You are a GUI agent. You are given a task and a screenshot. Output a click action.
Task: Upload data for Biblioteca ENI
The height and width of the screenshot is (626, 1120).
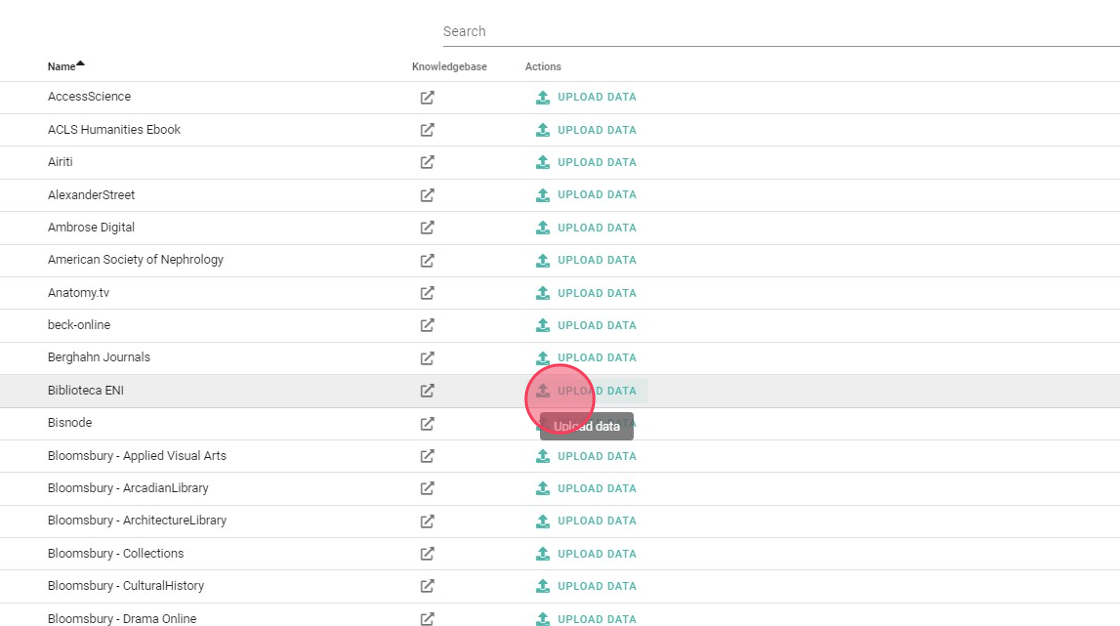[586, 391]
